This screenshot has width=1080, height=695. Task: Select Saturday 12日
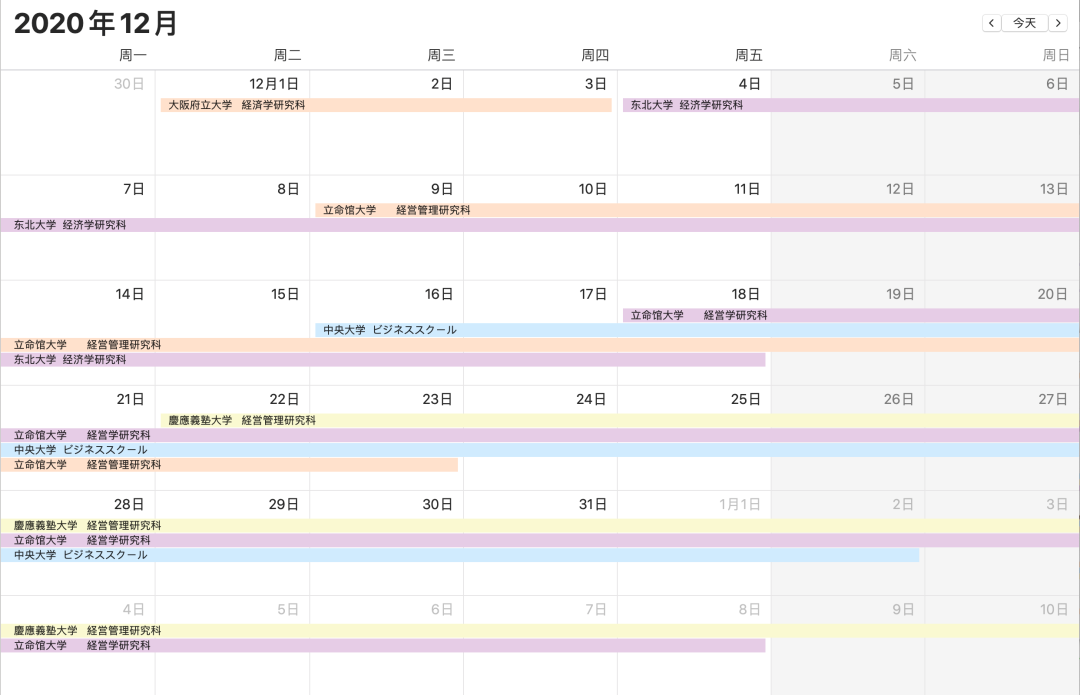pyautogui.click(x=900, y=189)
